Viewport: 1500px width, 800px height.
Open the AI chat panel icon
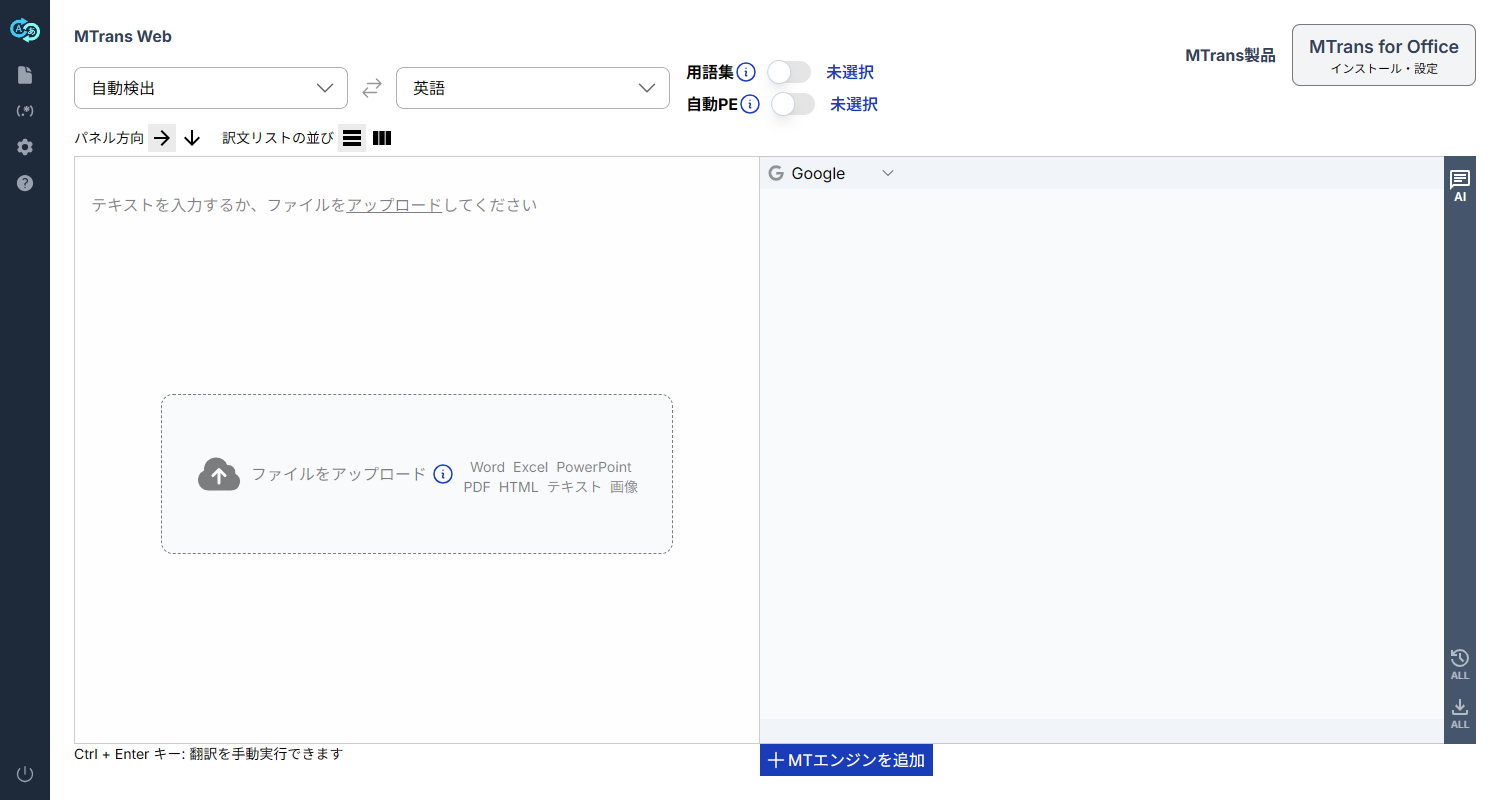pyautogui.click(x=1459, y=185)
